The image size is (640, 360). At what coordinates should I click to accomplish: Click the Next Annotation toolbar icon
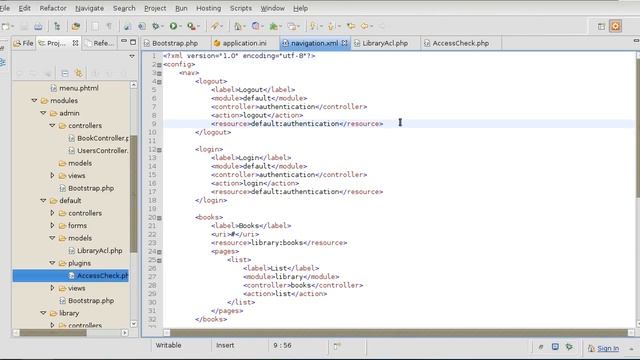click(x=313, y=27)
